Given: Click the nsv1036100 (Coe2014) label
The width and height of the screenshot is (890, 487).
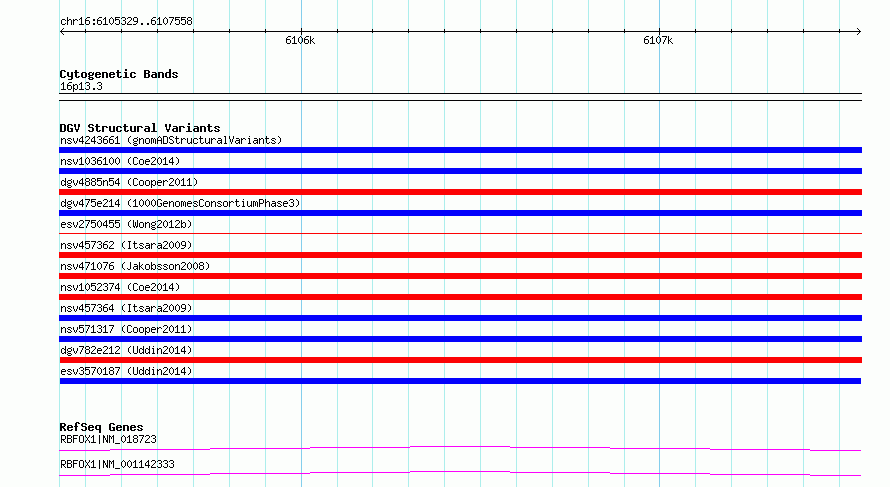Looking at the screenshot, I should point(120,161).
